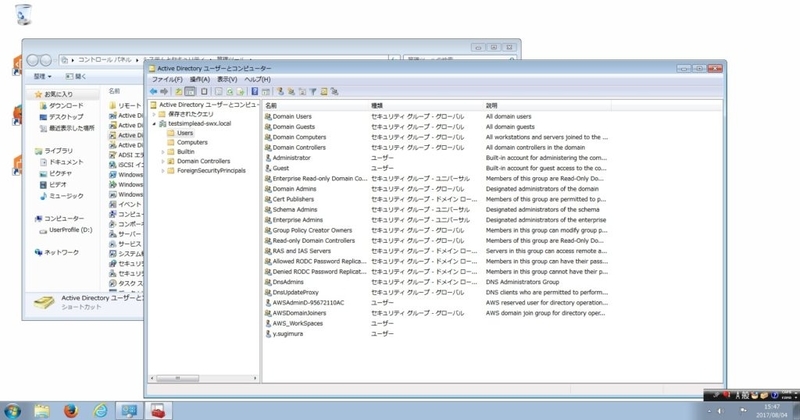Click コントロール パネル in the Explorer address bar
The height and width of the screenshot is (420, 800).
click(x=105, y=60)
